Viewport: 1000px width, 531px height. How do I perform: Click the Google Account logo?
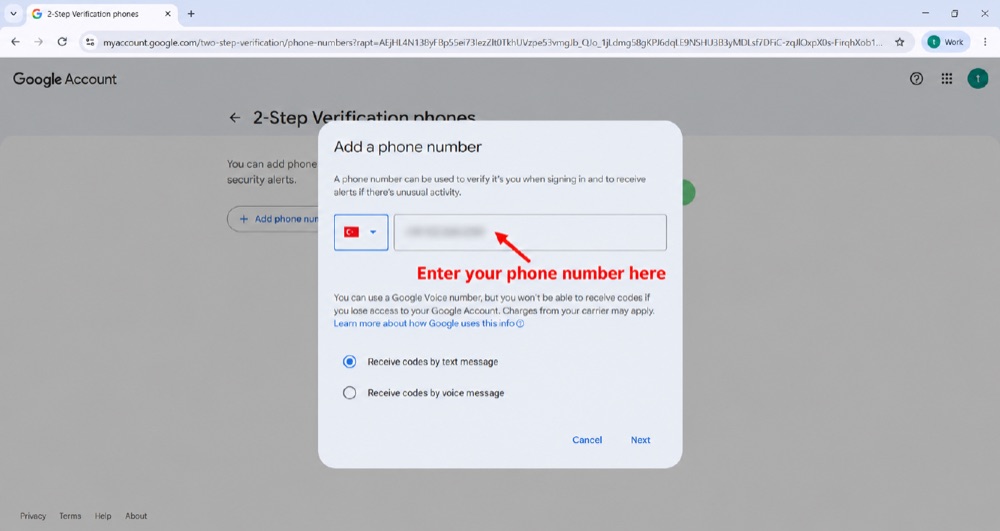(x=65, y=79)
